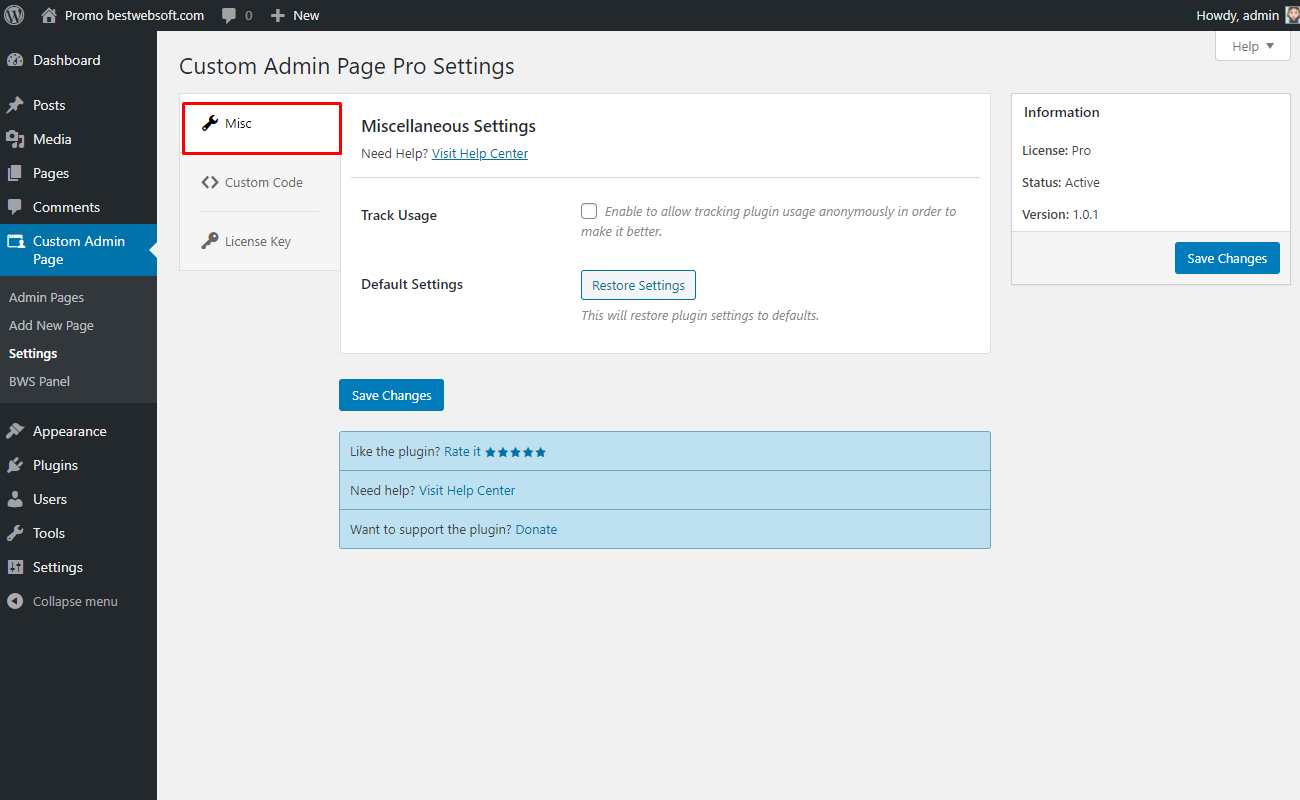Switch to the License Key tab

tap(260, 241)
